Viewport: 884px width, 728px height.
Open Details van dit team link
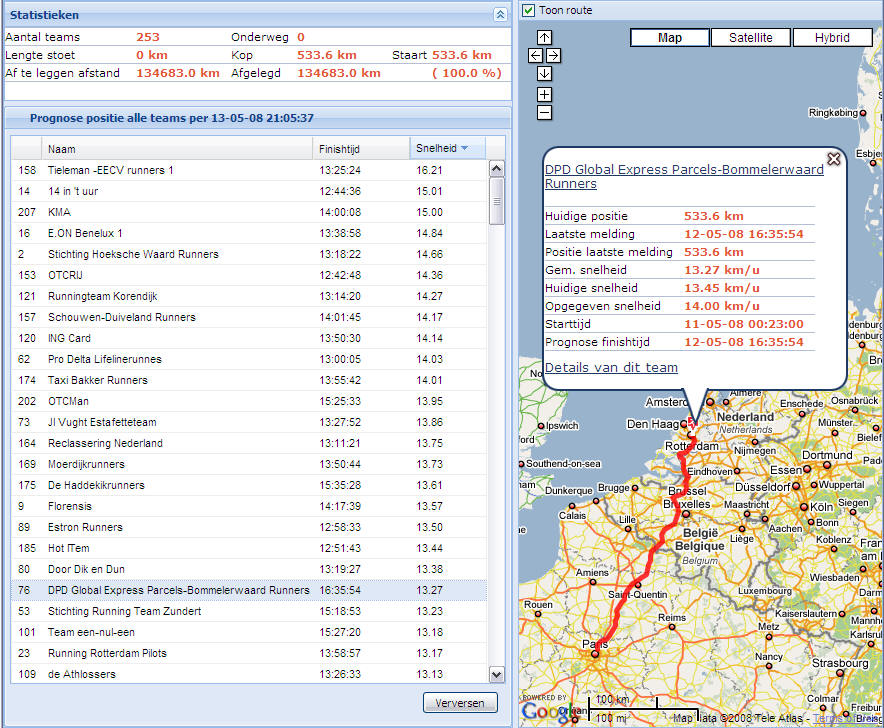coord(611,368)
